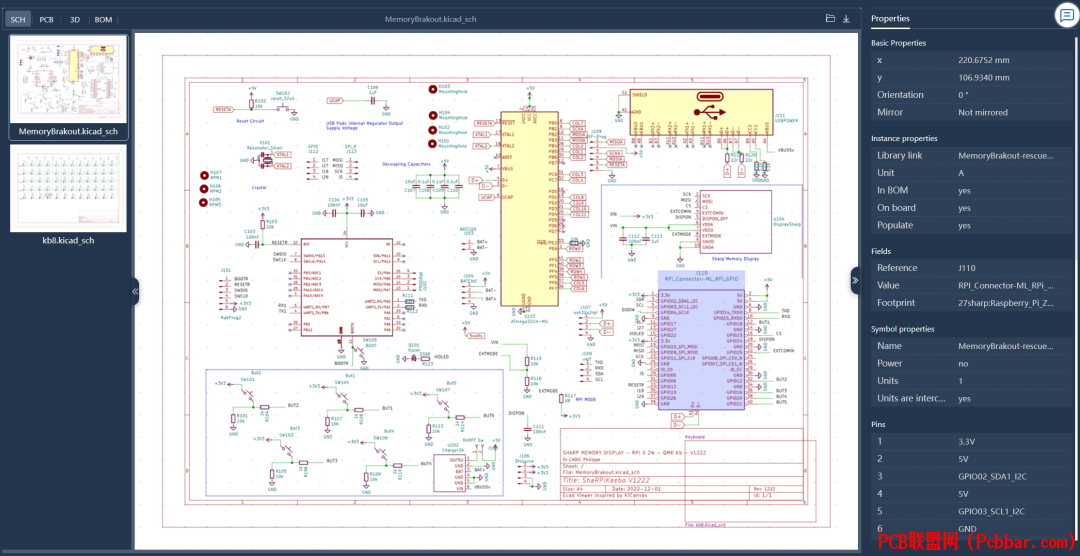This screenshot has height=556, width=1080.
Task: Click the Orientation 0° row
Action: (x=971, y=94)
